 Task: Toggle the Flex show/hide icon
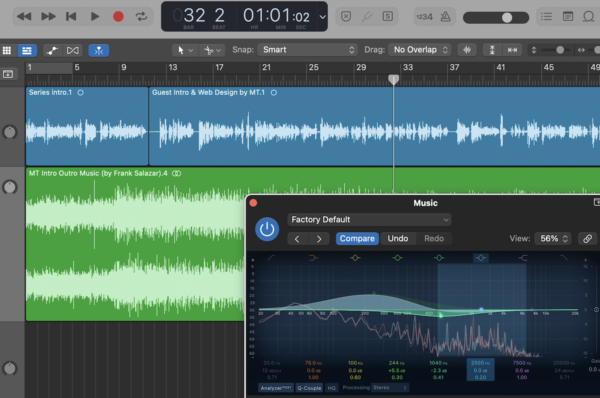73,51
